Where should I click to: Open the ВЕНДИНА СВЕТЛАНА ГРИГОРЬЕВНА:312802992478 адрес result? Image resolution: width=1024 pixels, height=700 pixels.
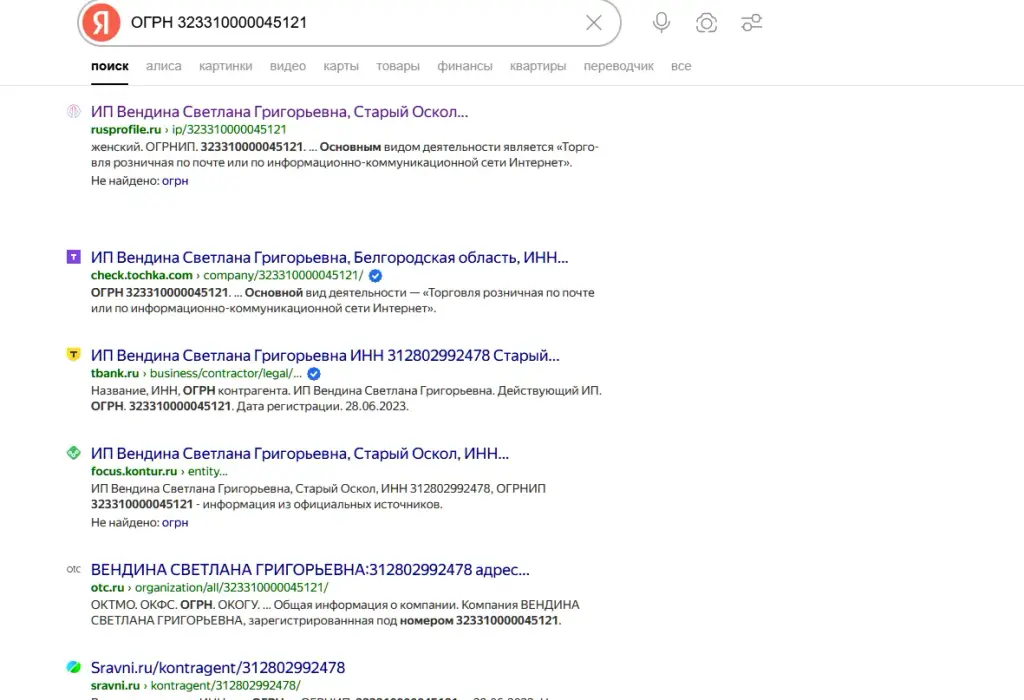(x=310, y=569)
